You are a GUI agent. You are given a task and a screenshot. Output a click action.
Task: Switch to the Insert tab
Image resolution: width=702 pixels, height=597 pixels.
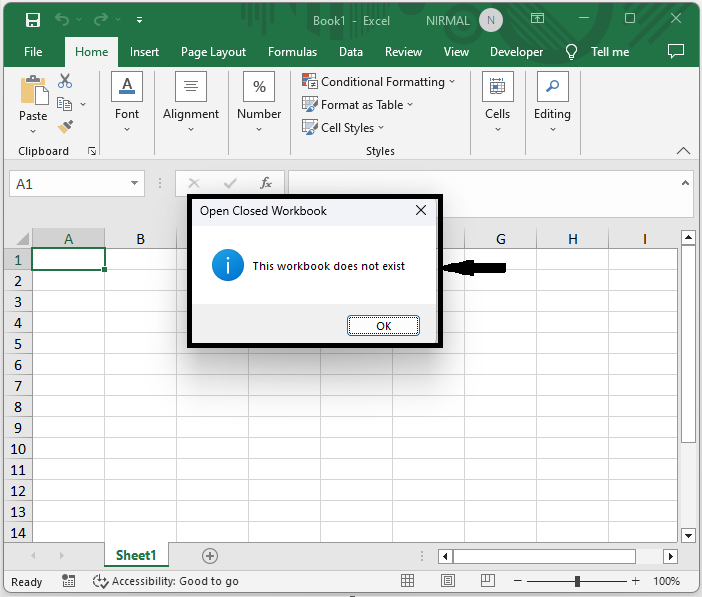pyautogui.click(x=144, y=52)
